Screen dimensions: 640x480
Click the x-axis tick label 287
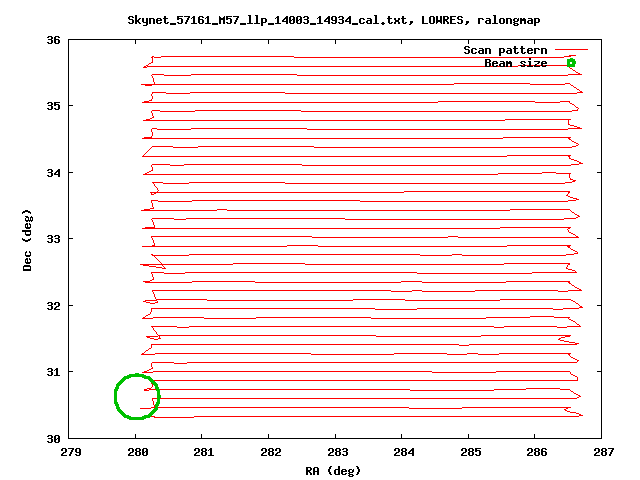click(604, 452)
